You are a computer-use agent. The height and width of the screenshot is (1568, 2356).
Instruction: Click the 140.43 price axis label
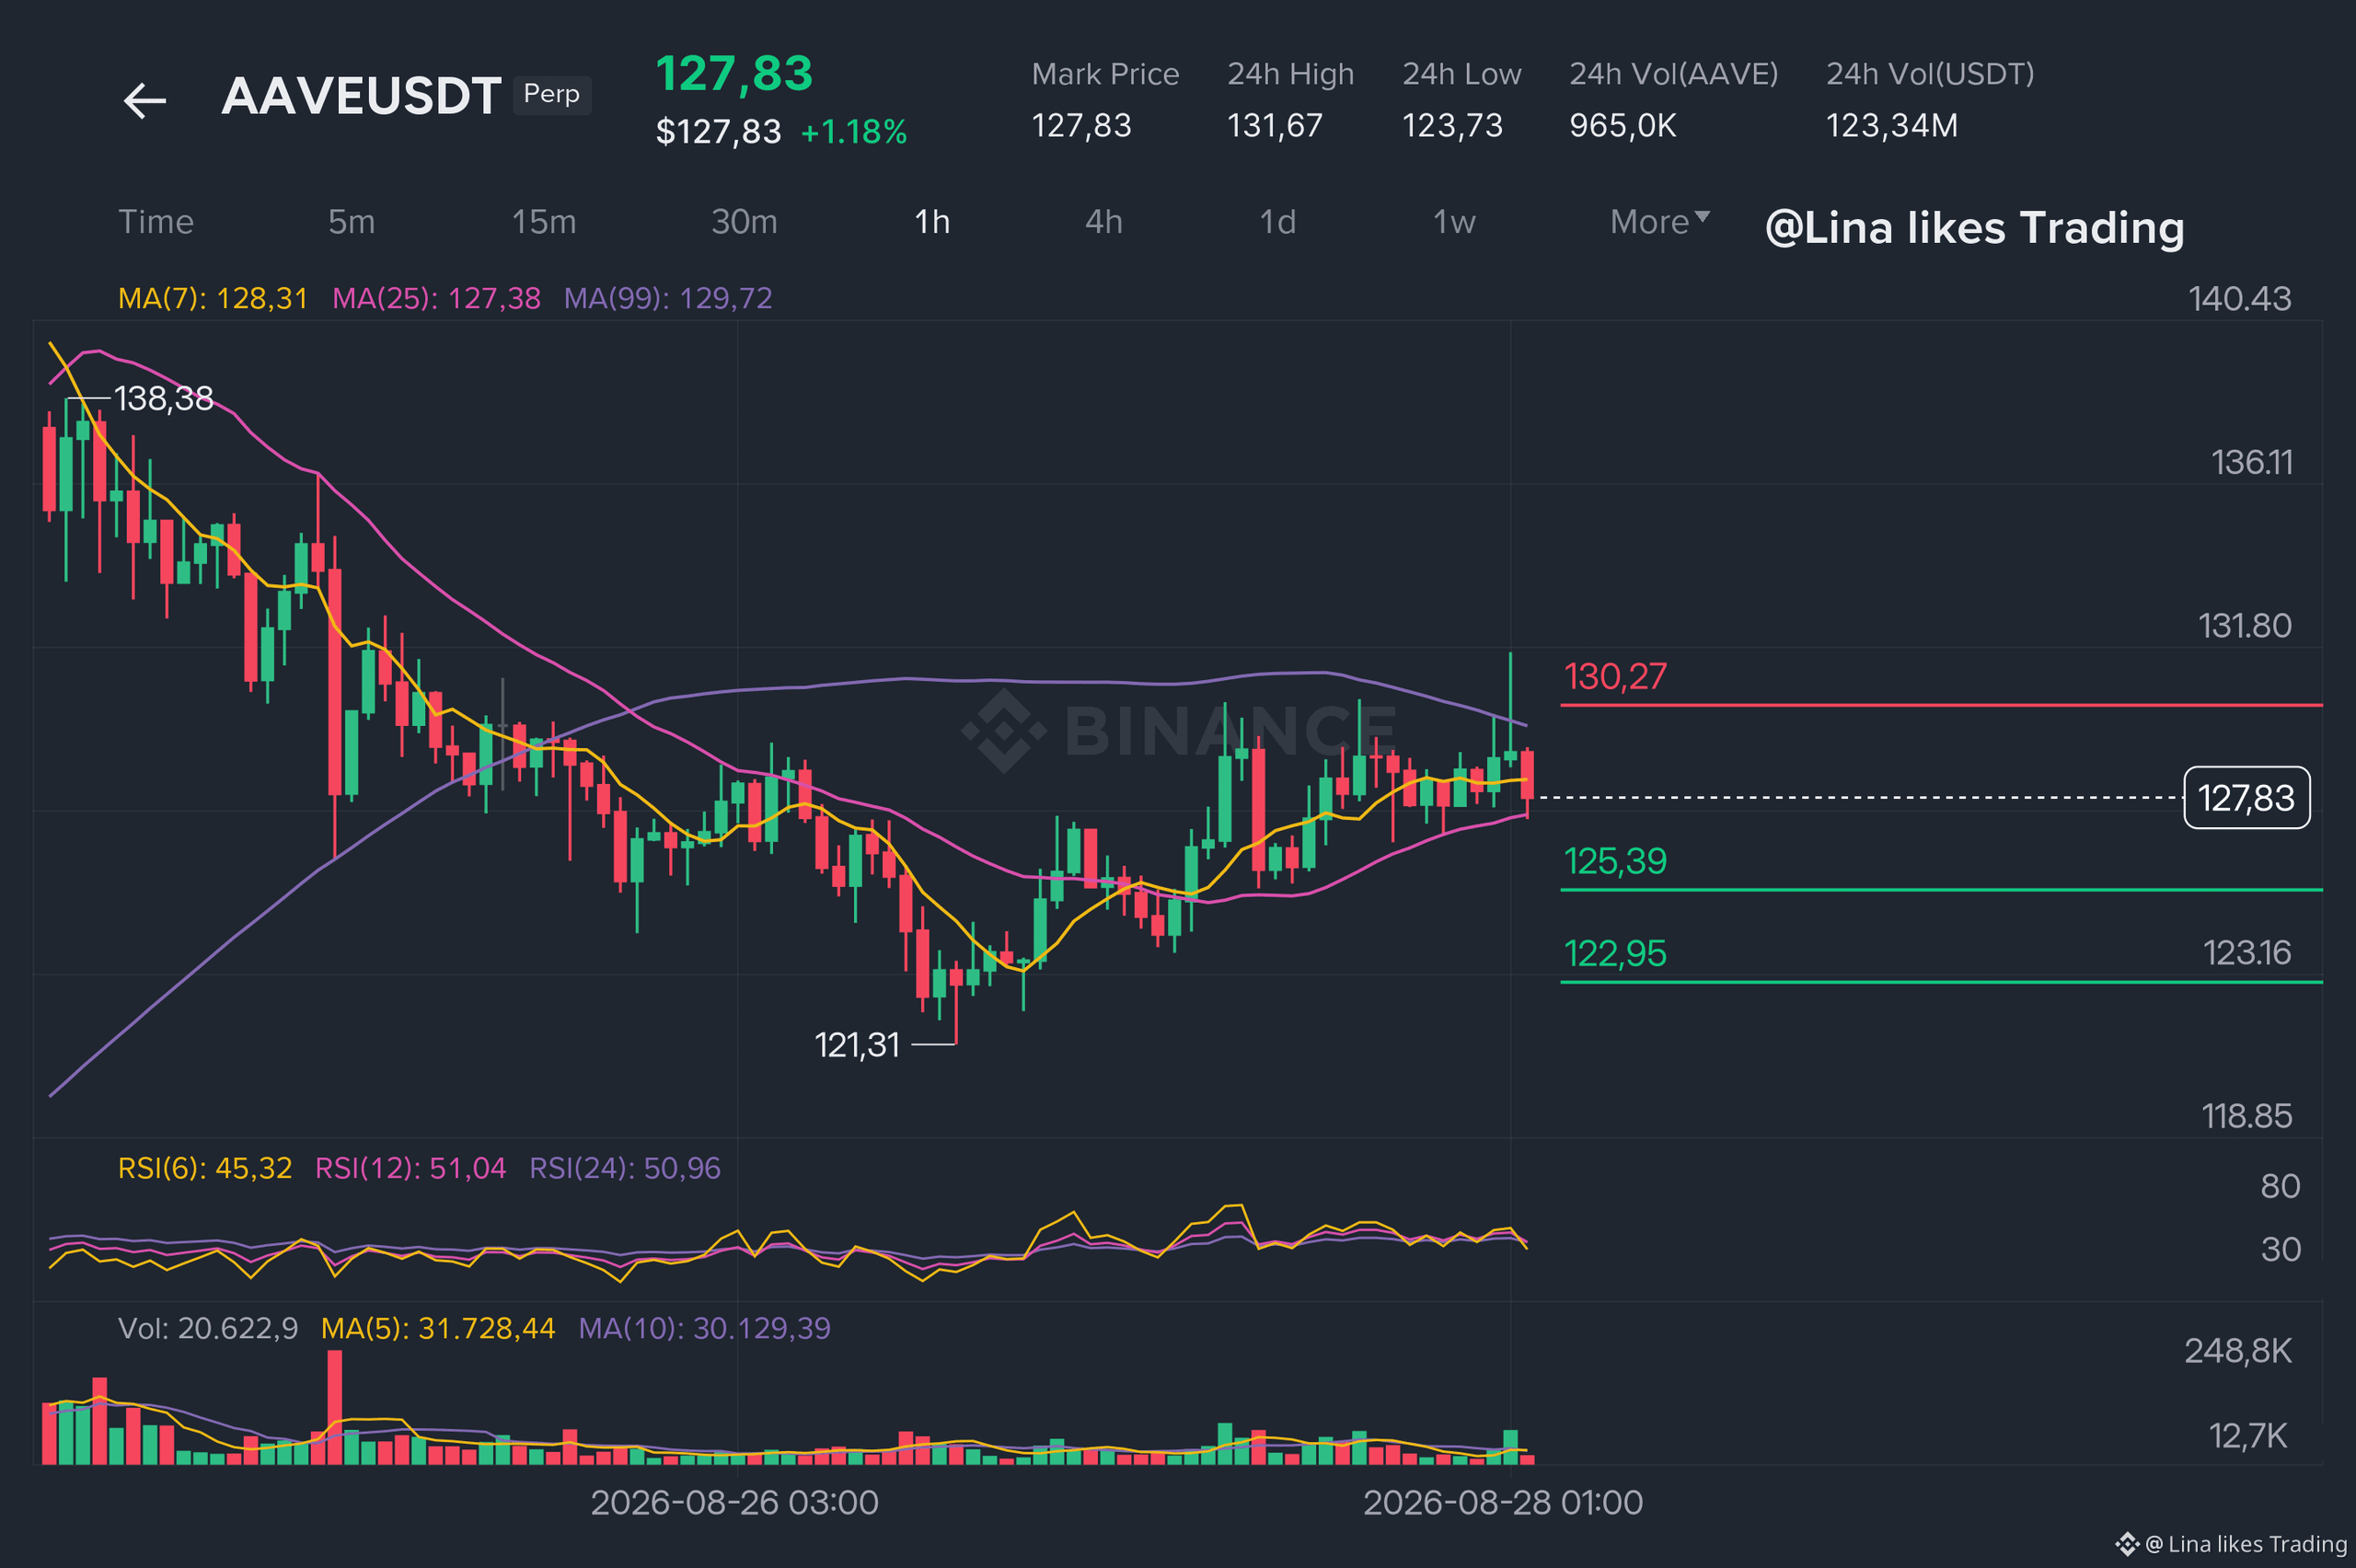(x=2240, y=298)
